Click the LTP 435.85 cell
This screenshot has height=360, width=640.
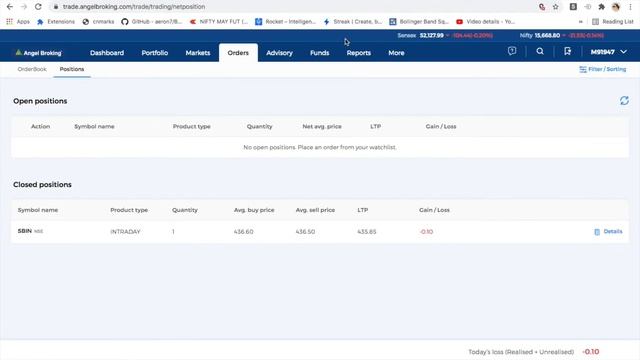tap(367, 231)
